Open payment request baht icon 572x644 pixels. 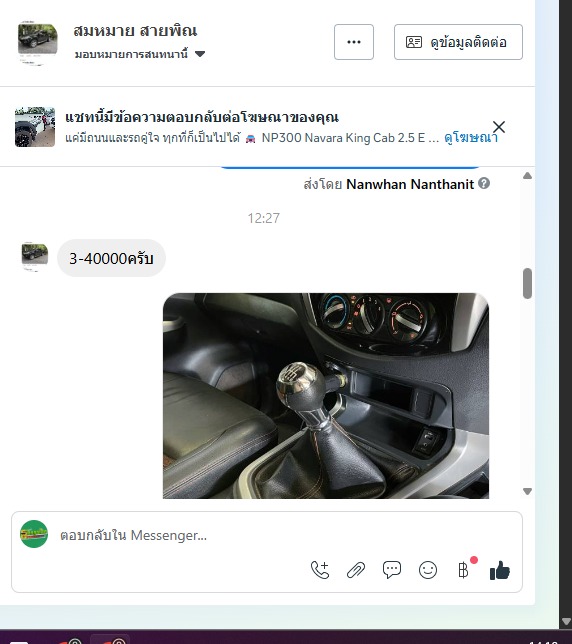[x=464, y=570]
